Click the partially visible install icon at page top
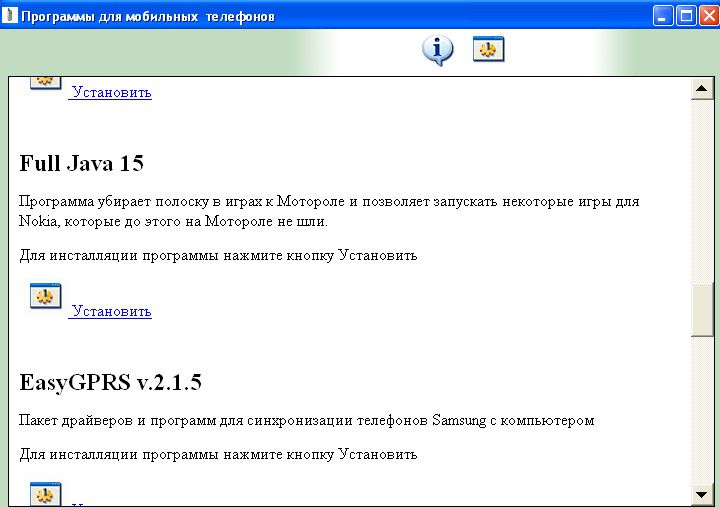 pyautogui.click(x=45, y=82)
